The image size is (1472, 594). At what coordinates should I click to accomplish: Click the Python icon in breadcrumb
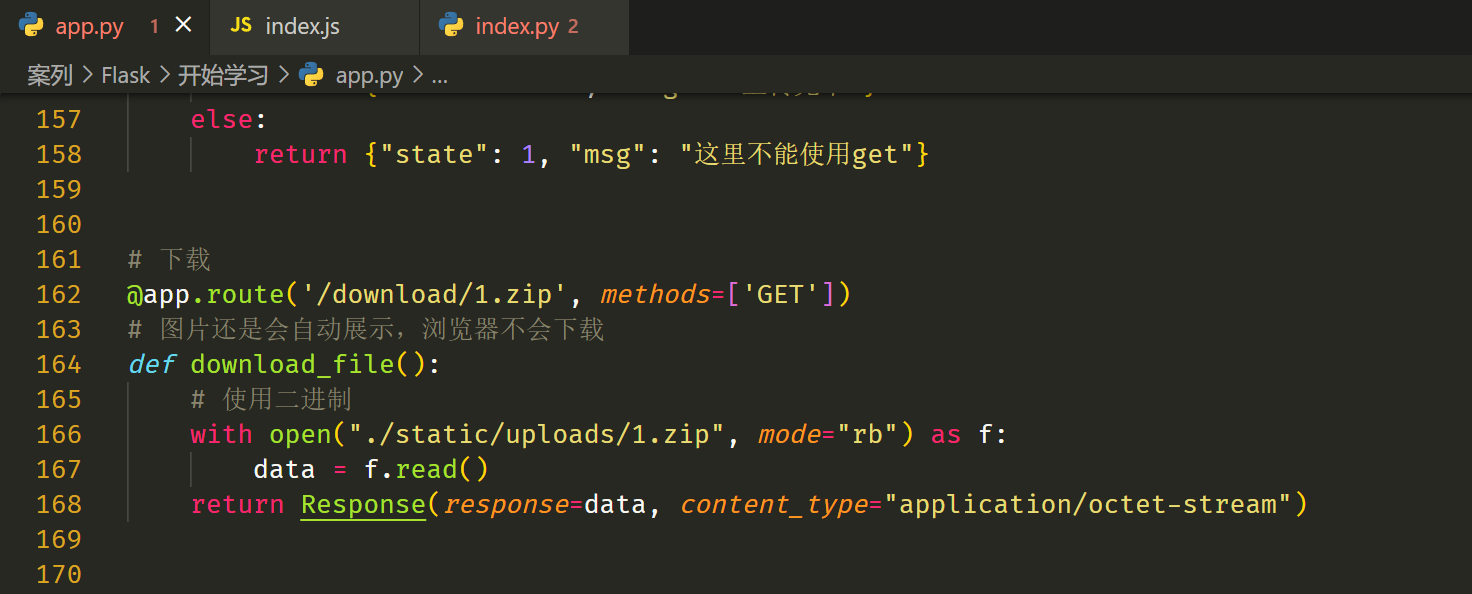click(311, 75)
